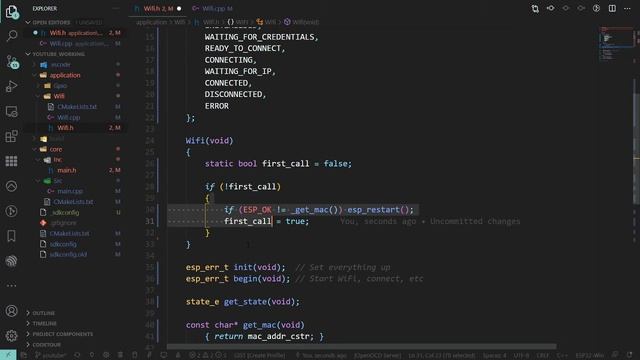Click the OpenOCD Server status item
This screenshot has height=360, width=640.
pos(377,355)
